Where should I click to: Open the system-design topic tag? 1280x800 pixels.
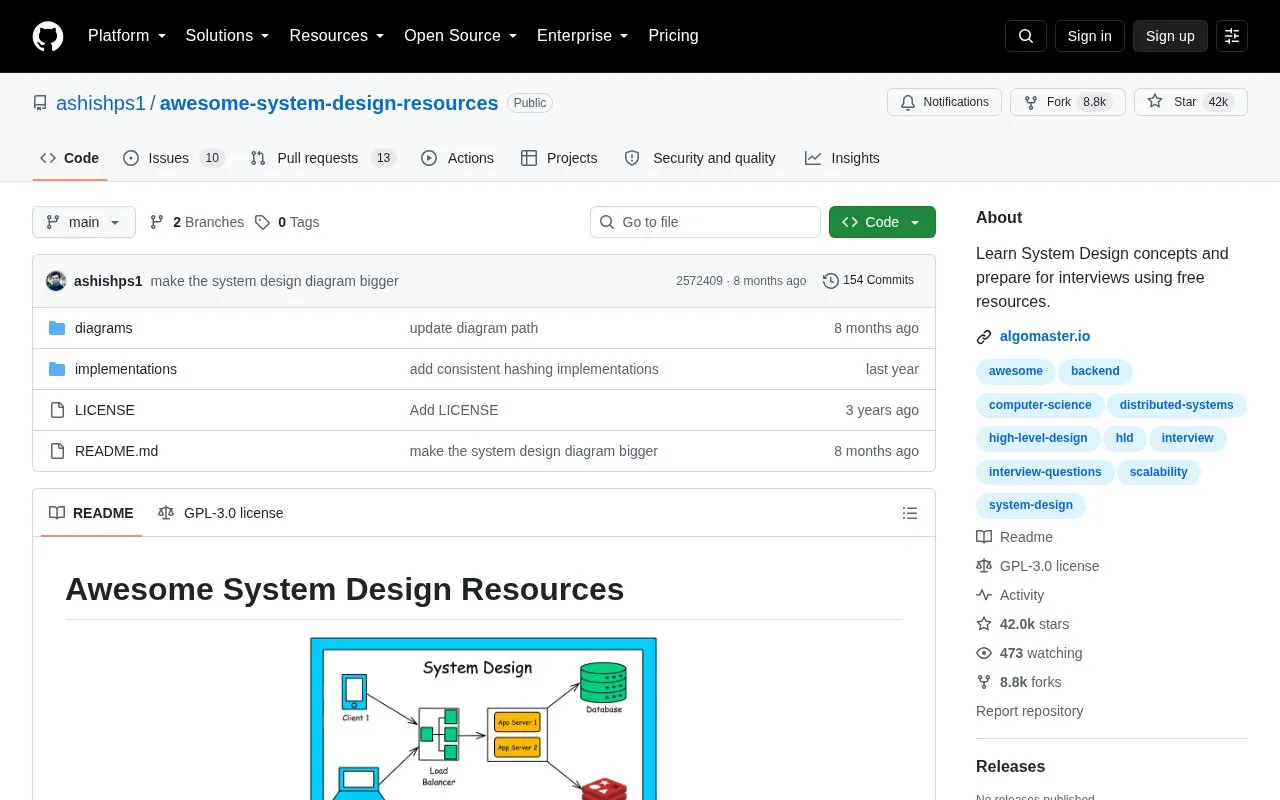(x=1031, y=505)
